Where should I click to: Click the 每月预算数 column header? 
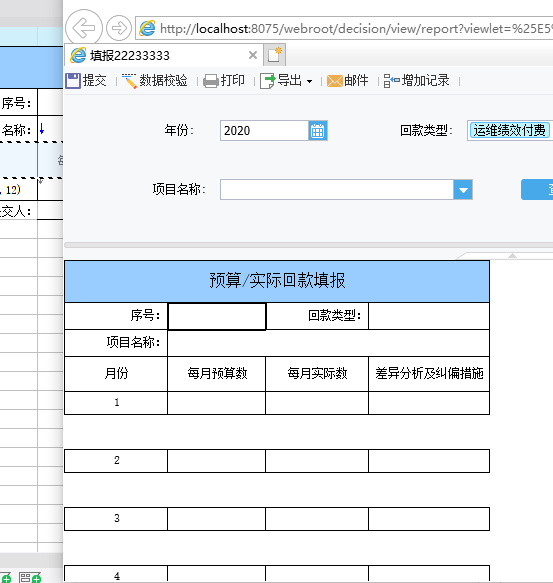coord(217,374)
